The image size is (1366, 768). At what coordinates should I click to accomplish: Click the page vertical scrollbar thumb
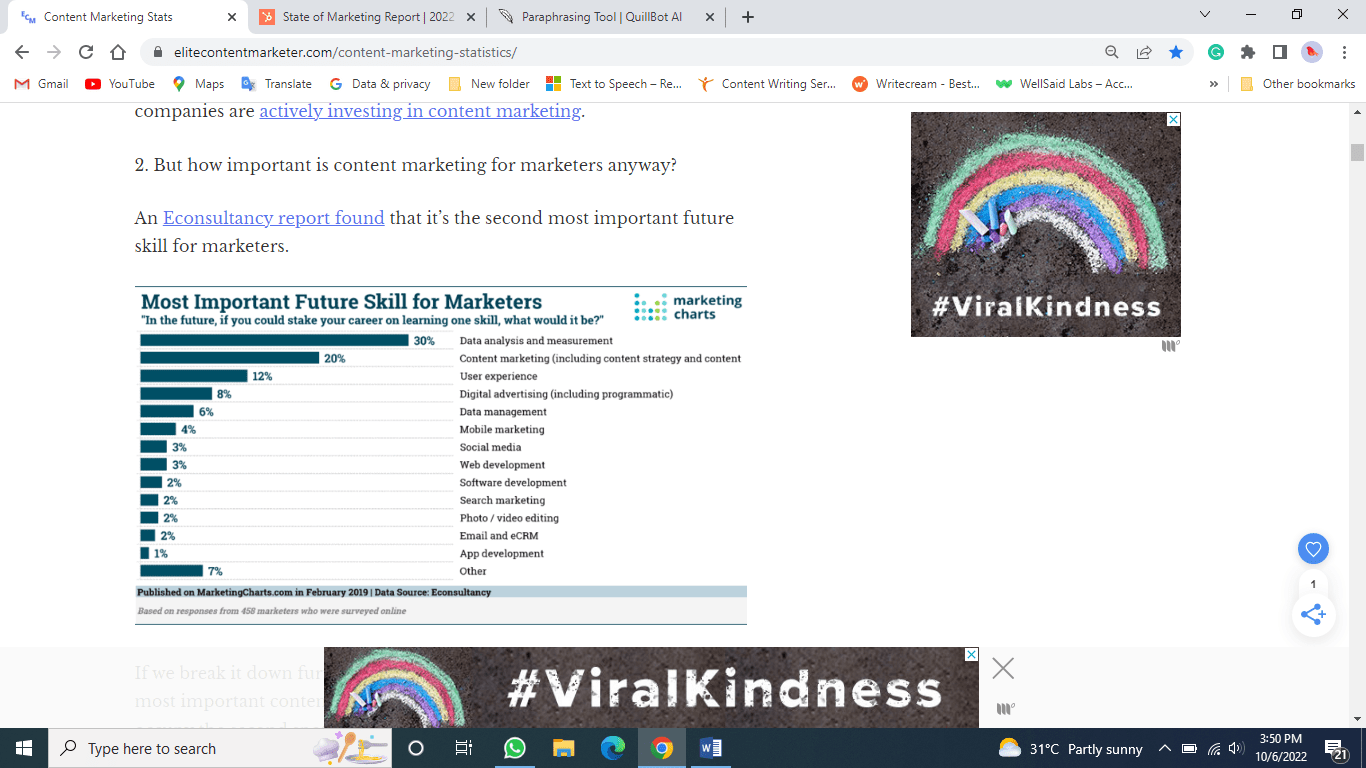(1357, 152)
